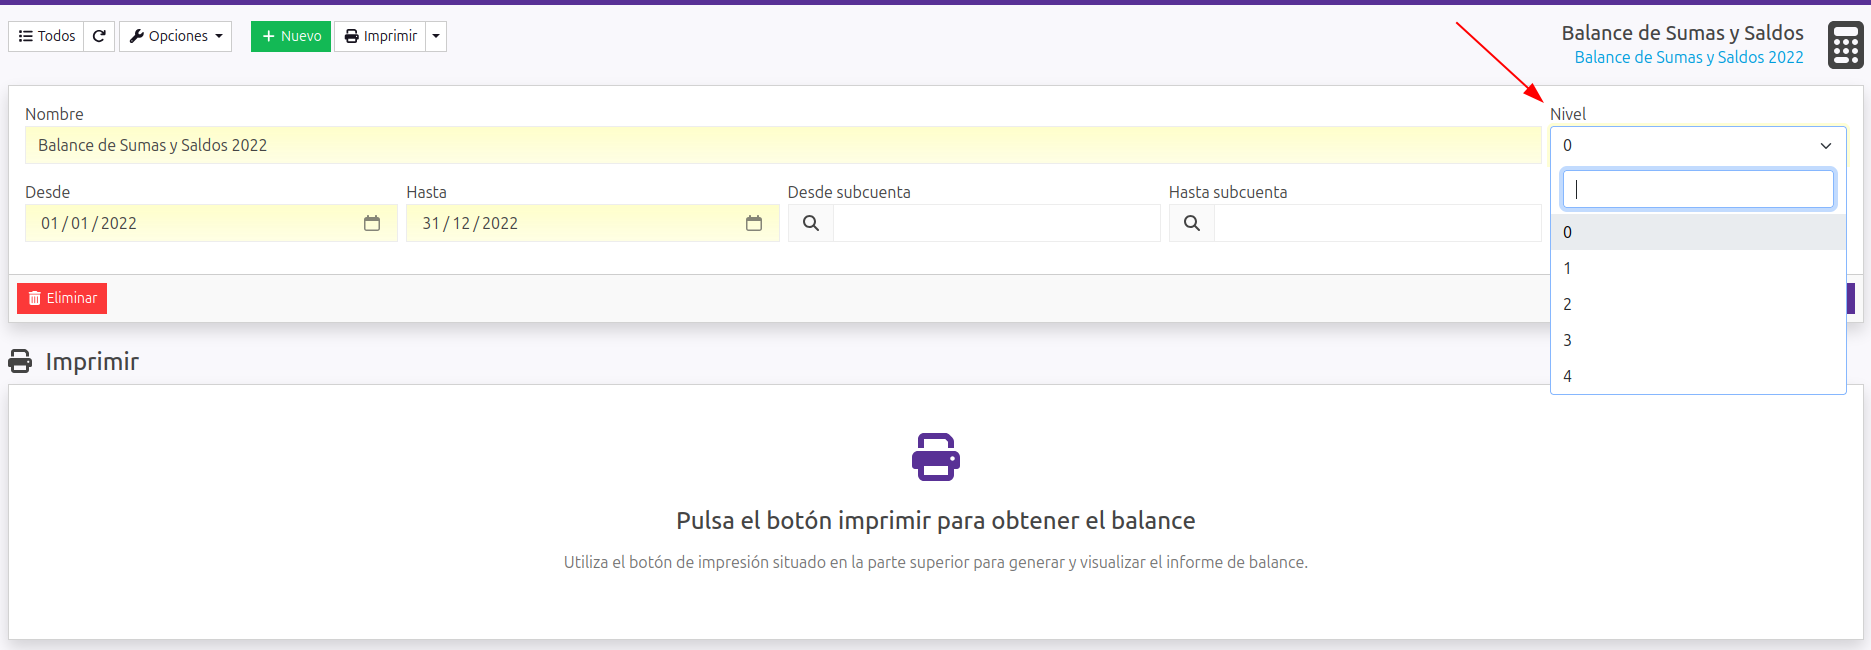This screenshot has height=650, width=1871.
Task: Open calendar picker for Desde date
Action: click(x=372, y=223)
